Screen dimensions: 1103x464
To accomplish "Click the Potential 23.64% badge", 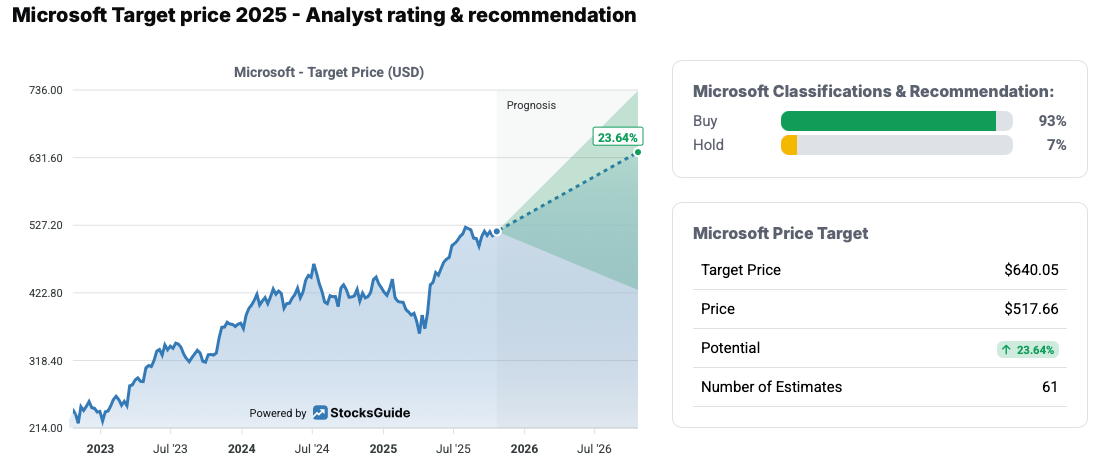I will pos(1028,349).
